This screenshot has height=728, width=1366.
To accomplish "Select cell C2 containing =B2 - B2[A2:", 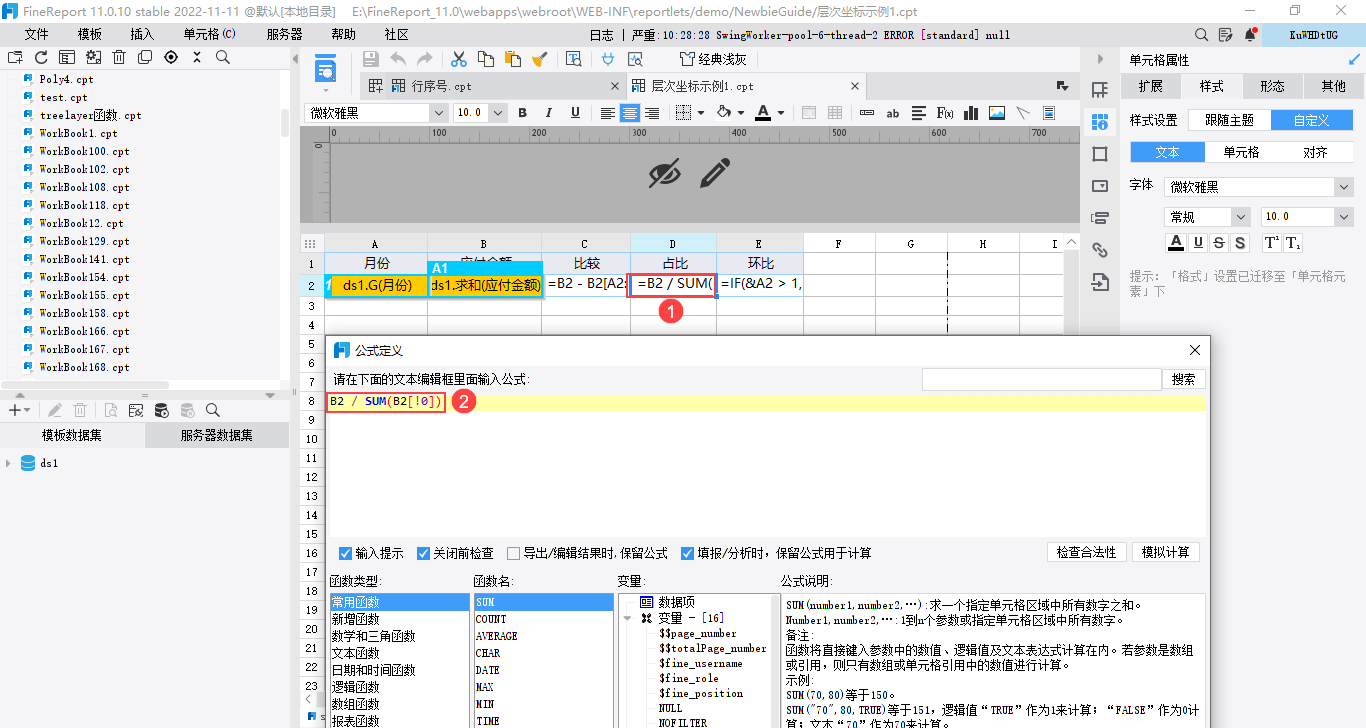I will click(x=586, y=285).
